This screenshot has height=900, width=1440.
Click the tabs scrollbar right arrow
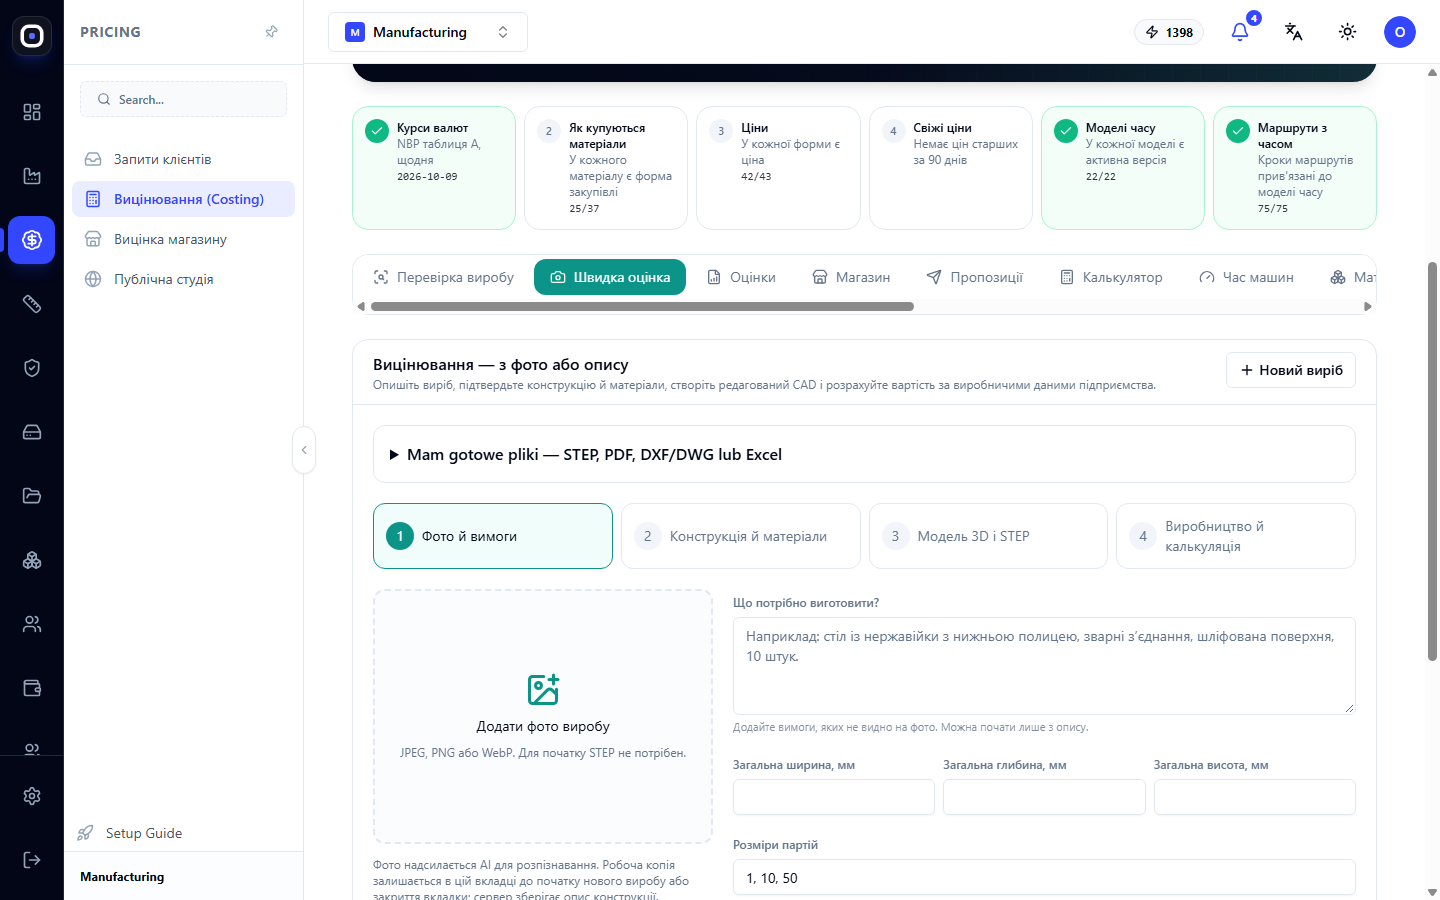click(x=1368, y=307)
